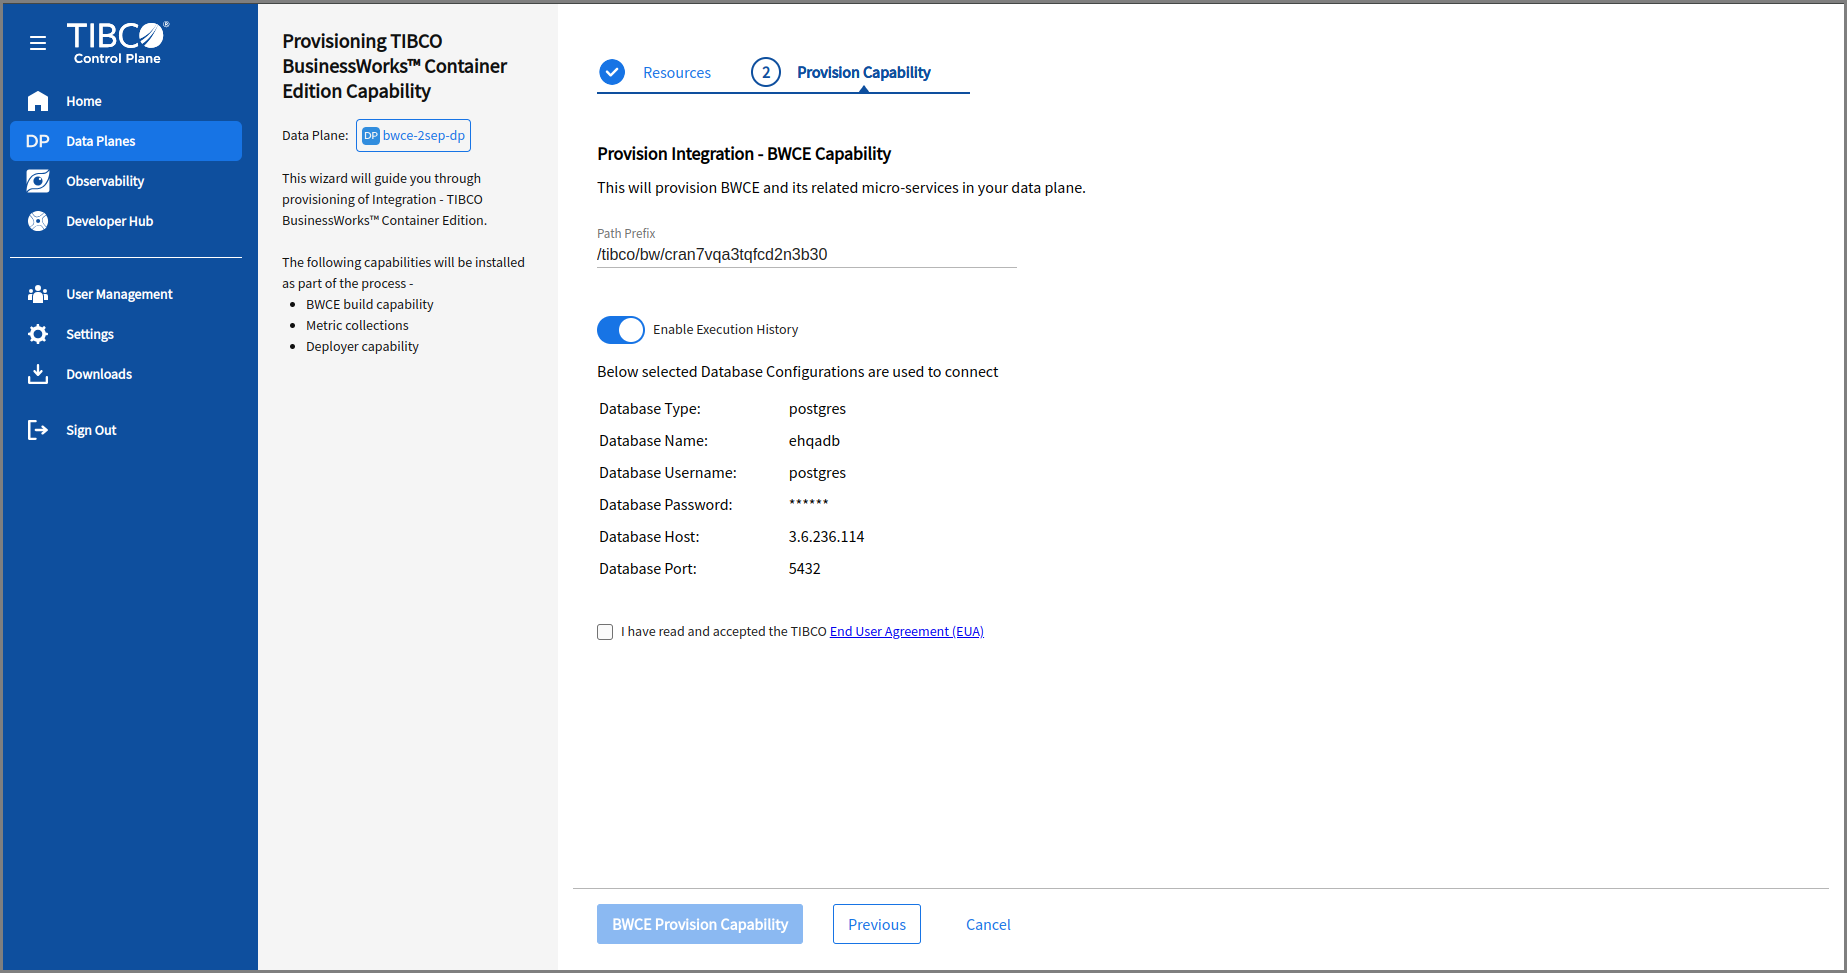
Task: Click the database port value 5432
Action: (805, 569)
